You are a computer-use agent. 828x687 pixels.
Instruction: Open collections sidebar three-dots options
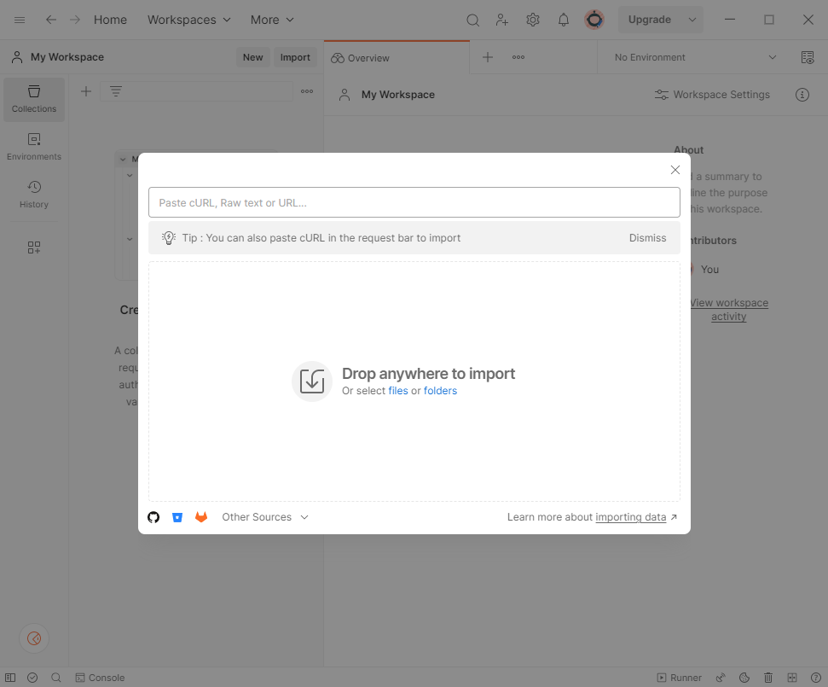[x=307, y=91]
